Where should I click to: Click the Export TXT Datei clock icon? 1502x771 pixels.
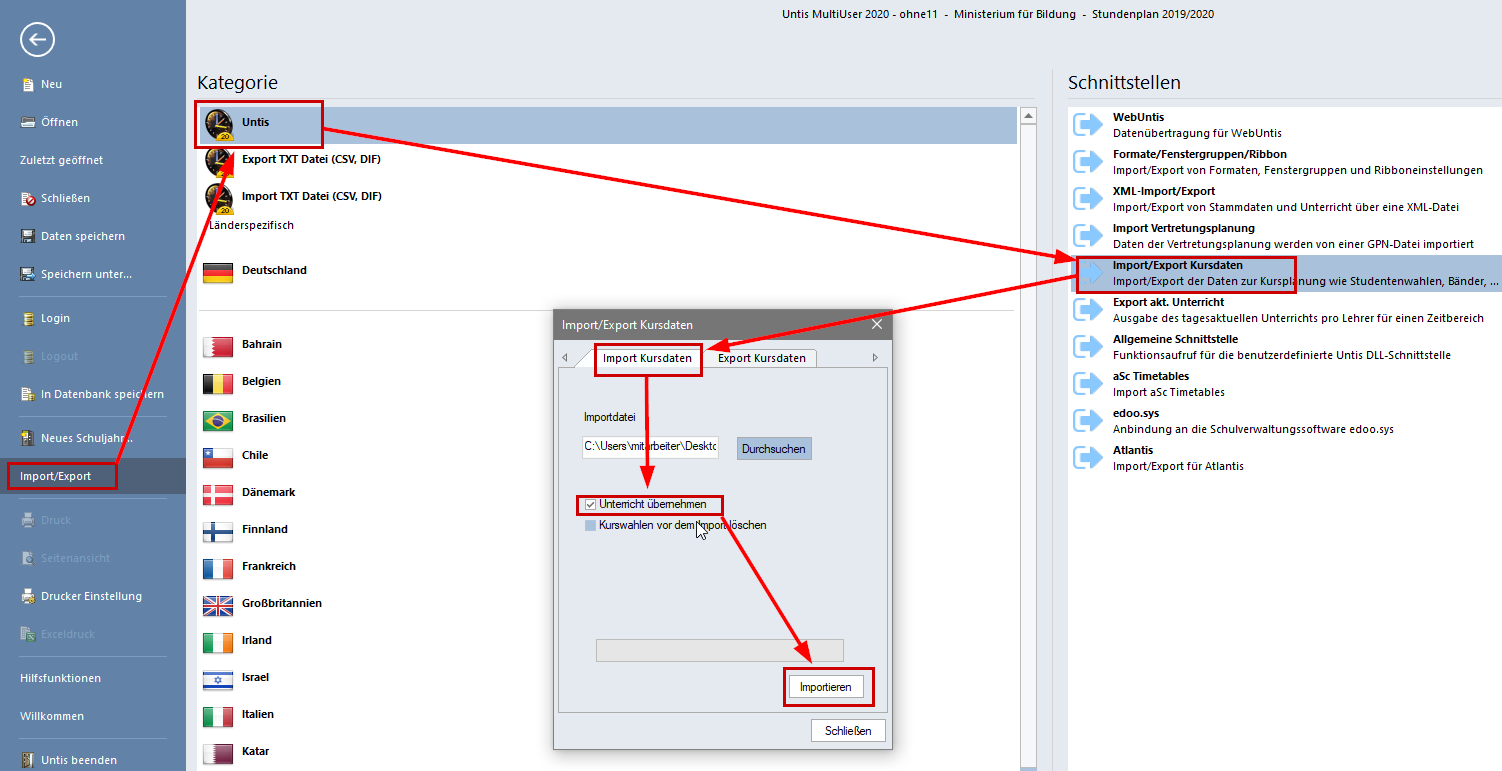tap(219, 160)
